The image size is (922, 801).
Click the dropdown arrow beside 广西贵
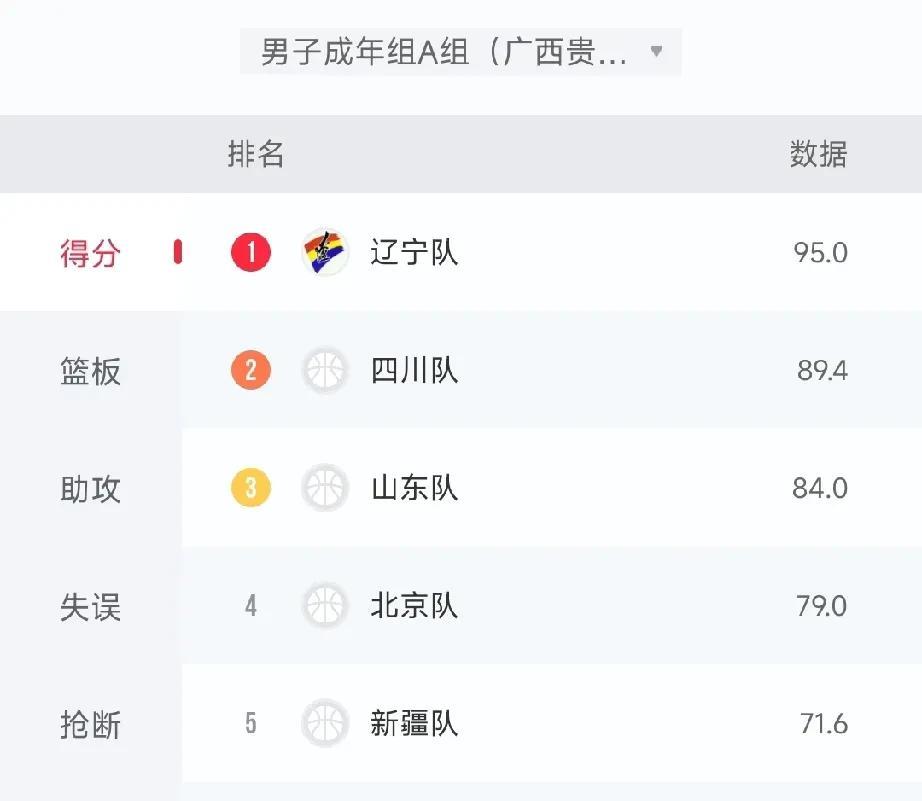[x=657, y=52]
